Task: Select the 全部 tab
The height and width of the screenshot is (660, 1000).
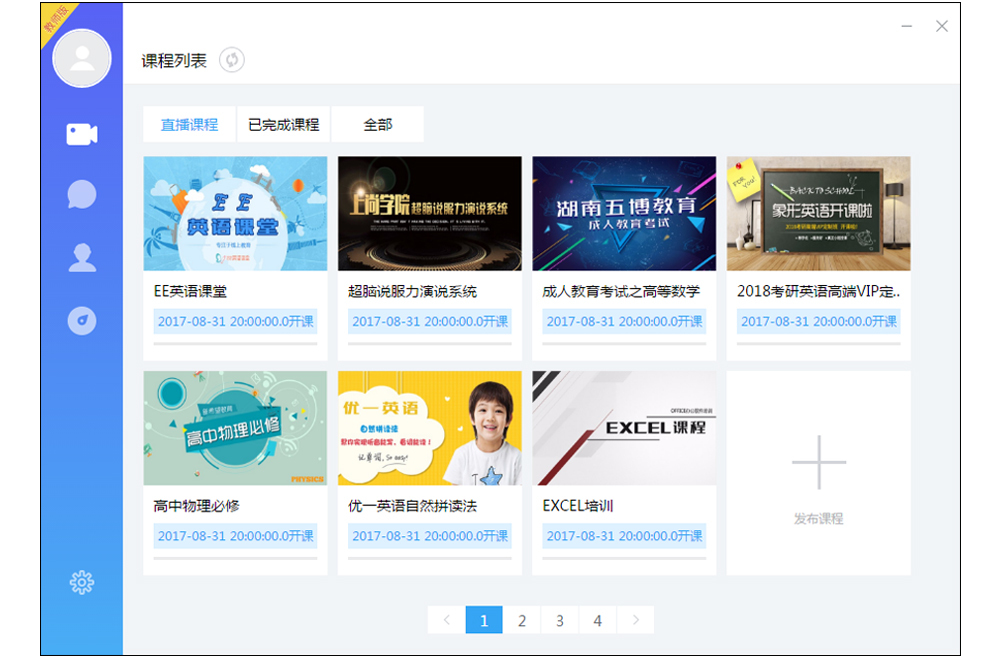Action: 378,125
